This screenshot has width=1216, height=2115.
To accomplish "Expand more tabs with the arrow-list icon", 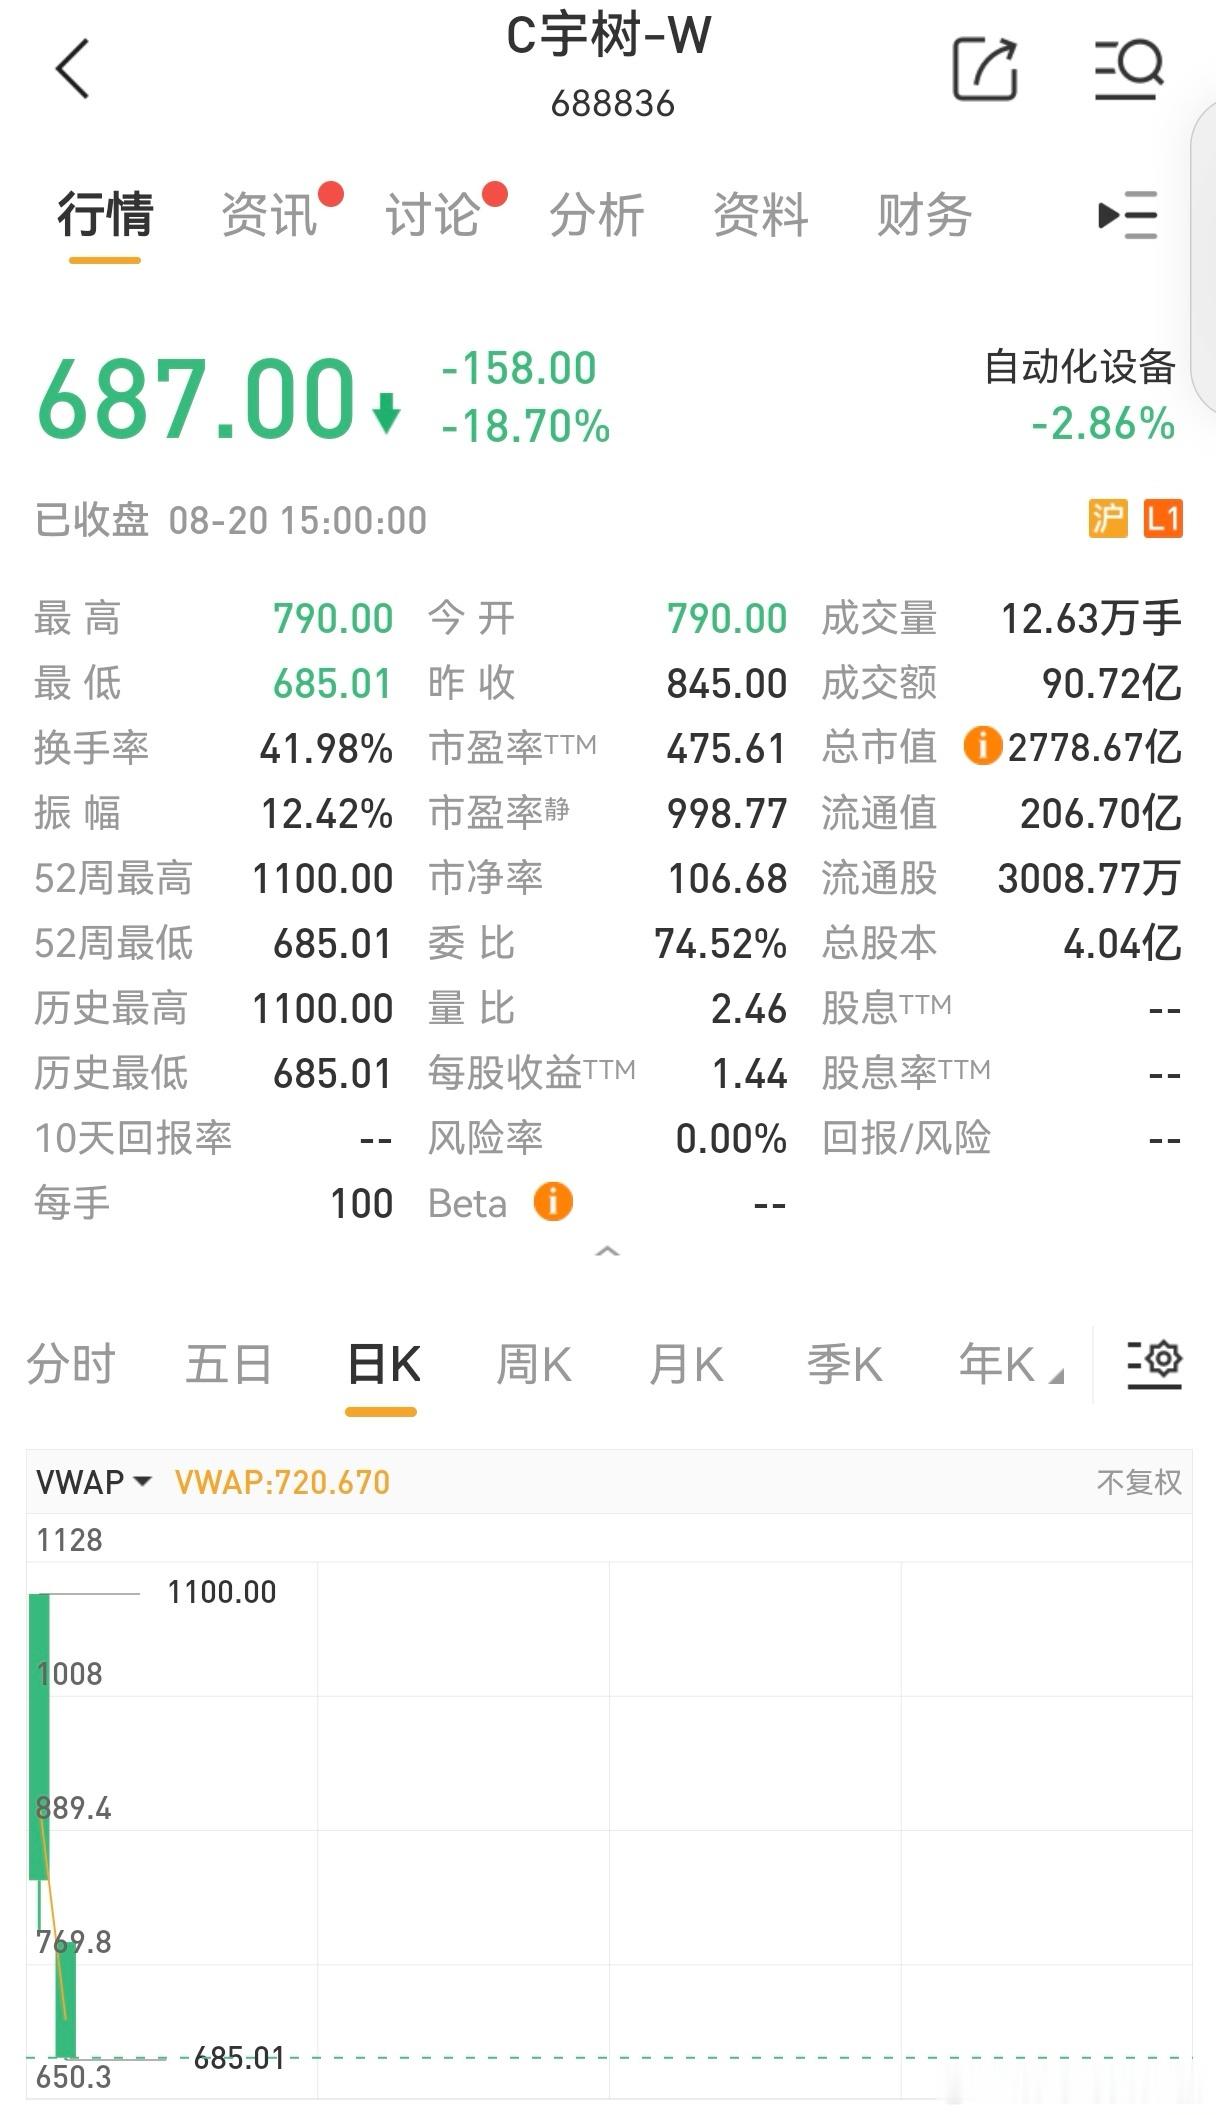I will pos(1128,215).
